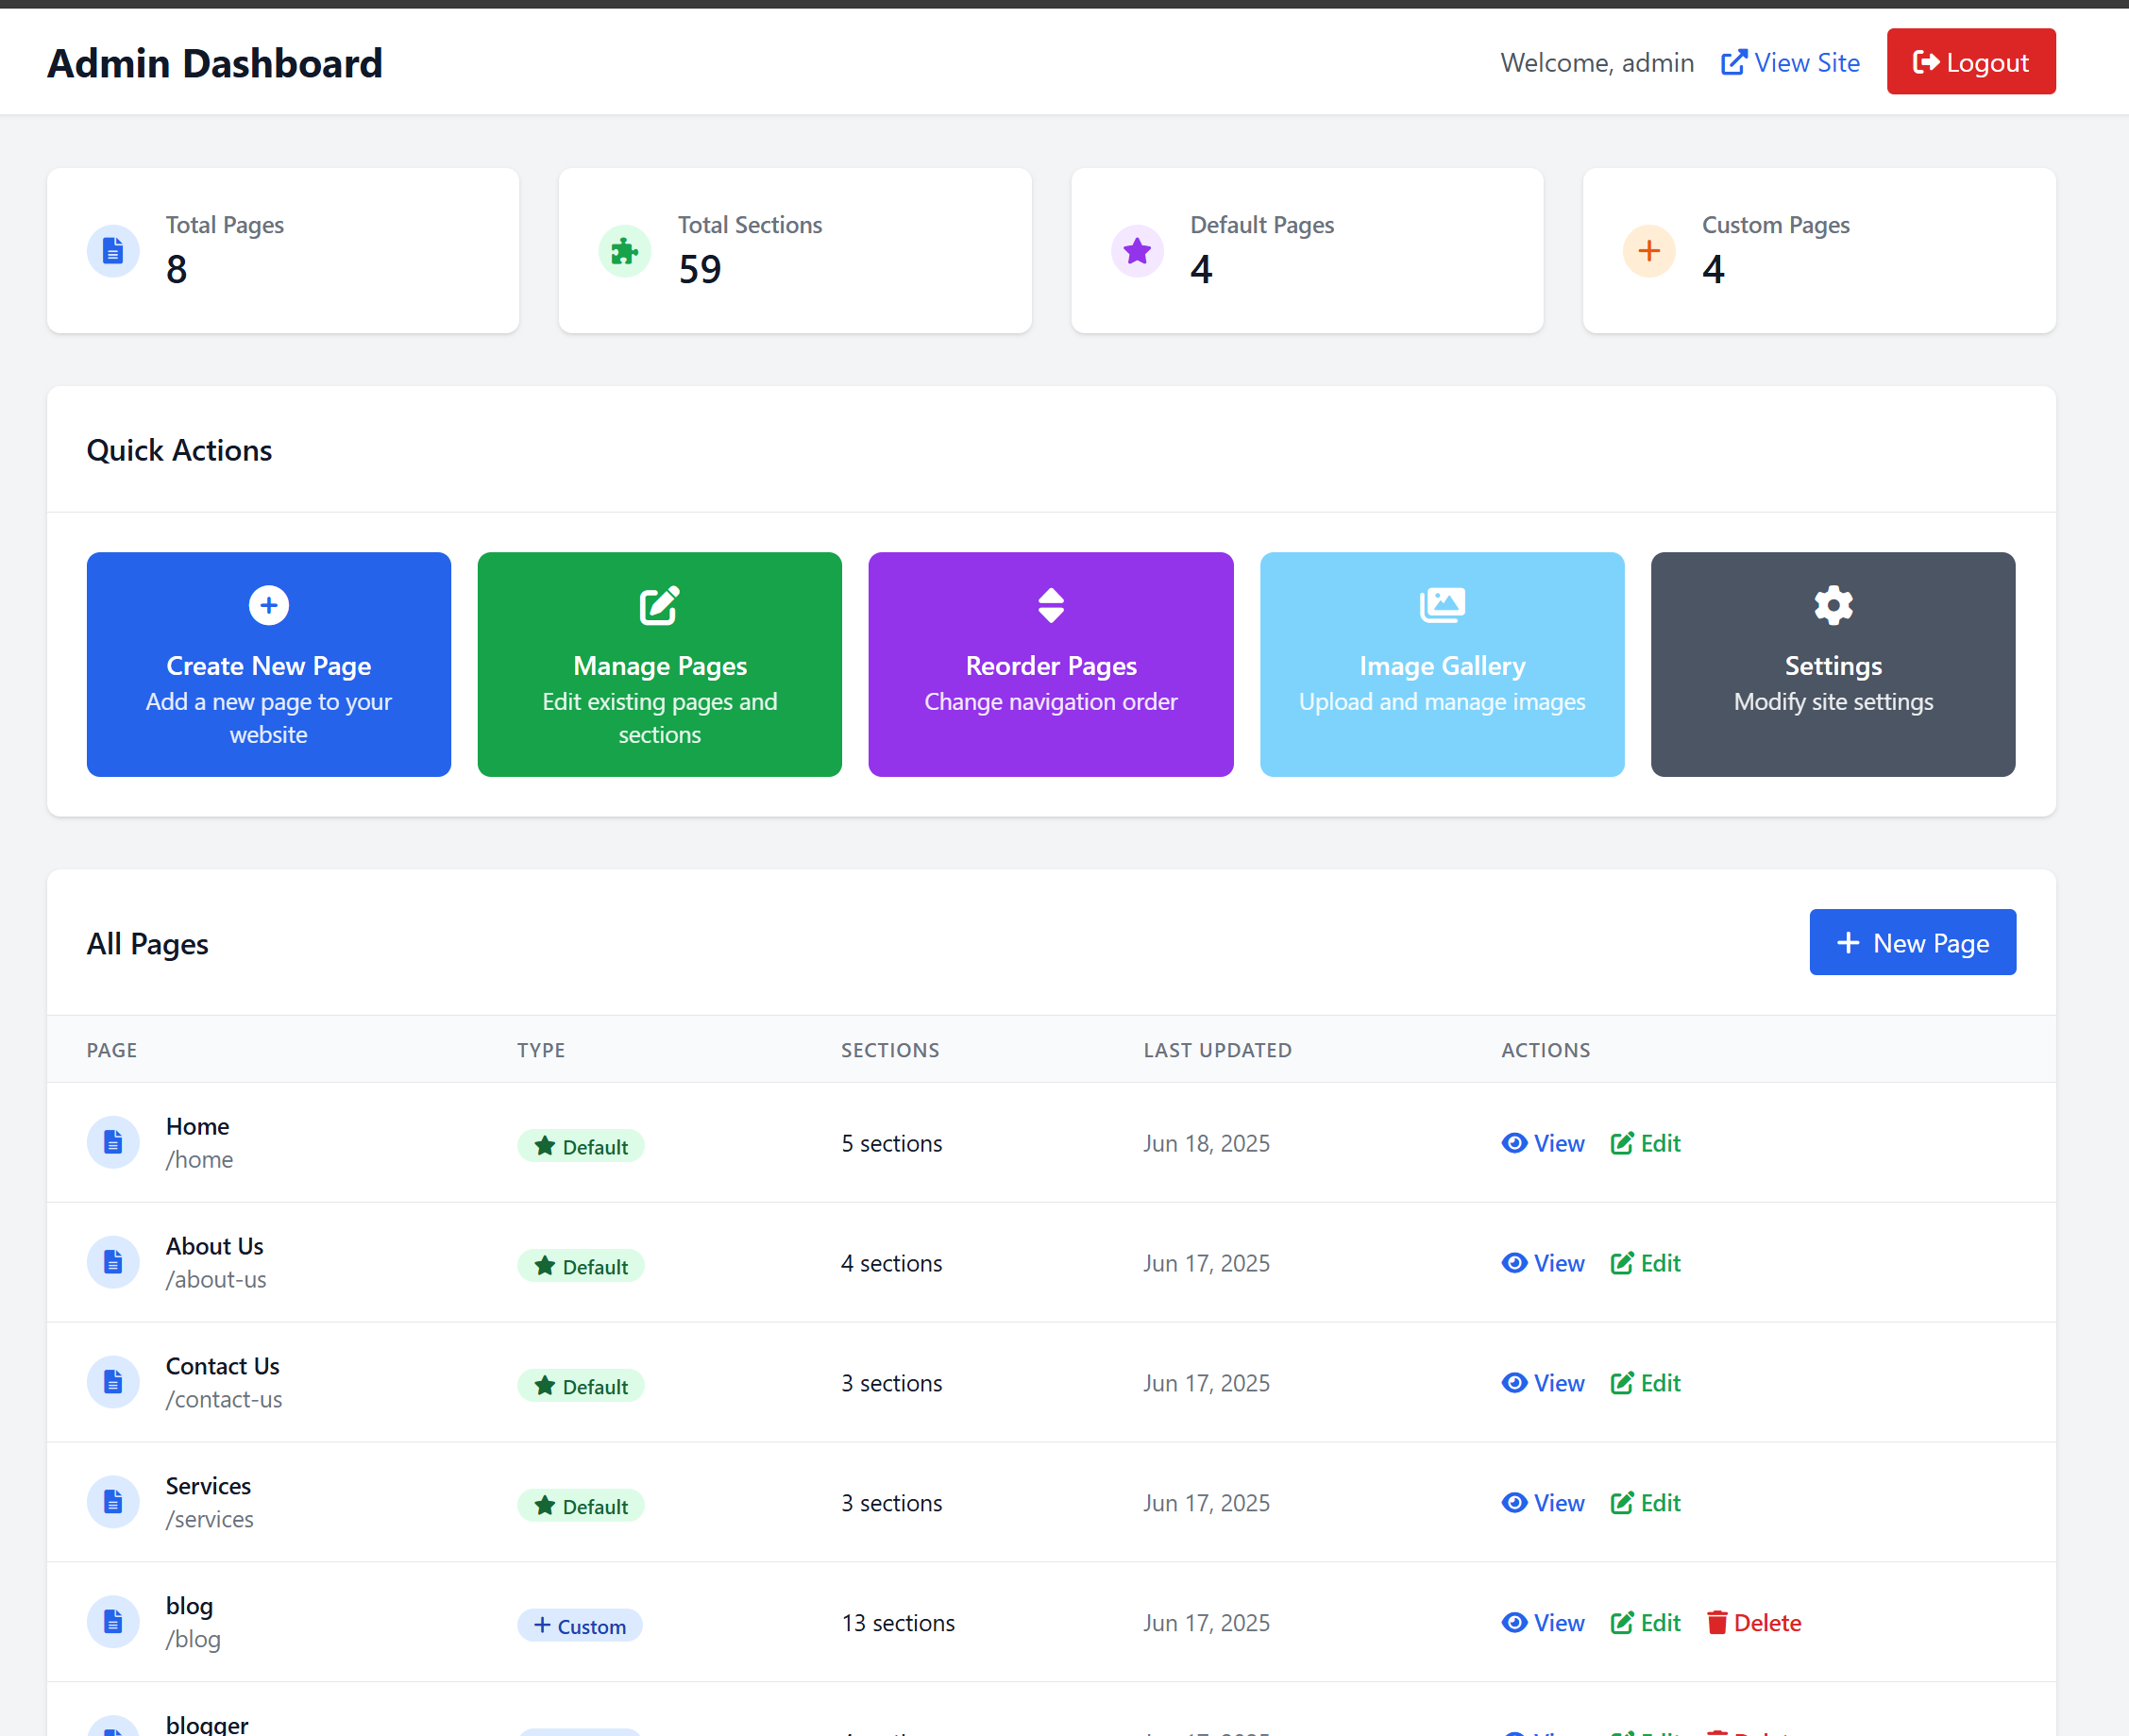Click the Contact Us row document icon

113,1382
